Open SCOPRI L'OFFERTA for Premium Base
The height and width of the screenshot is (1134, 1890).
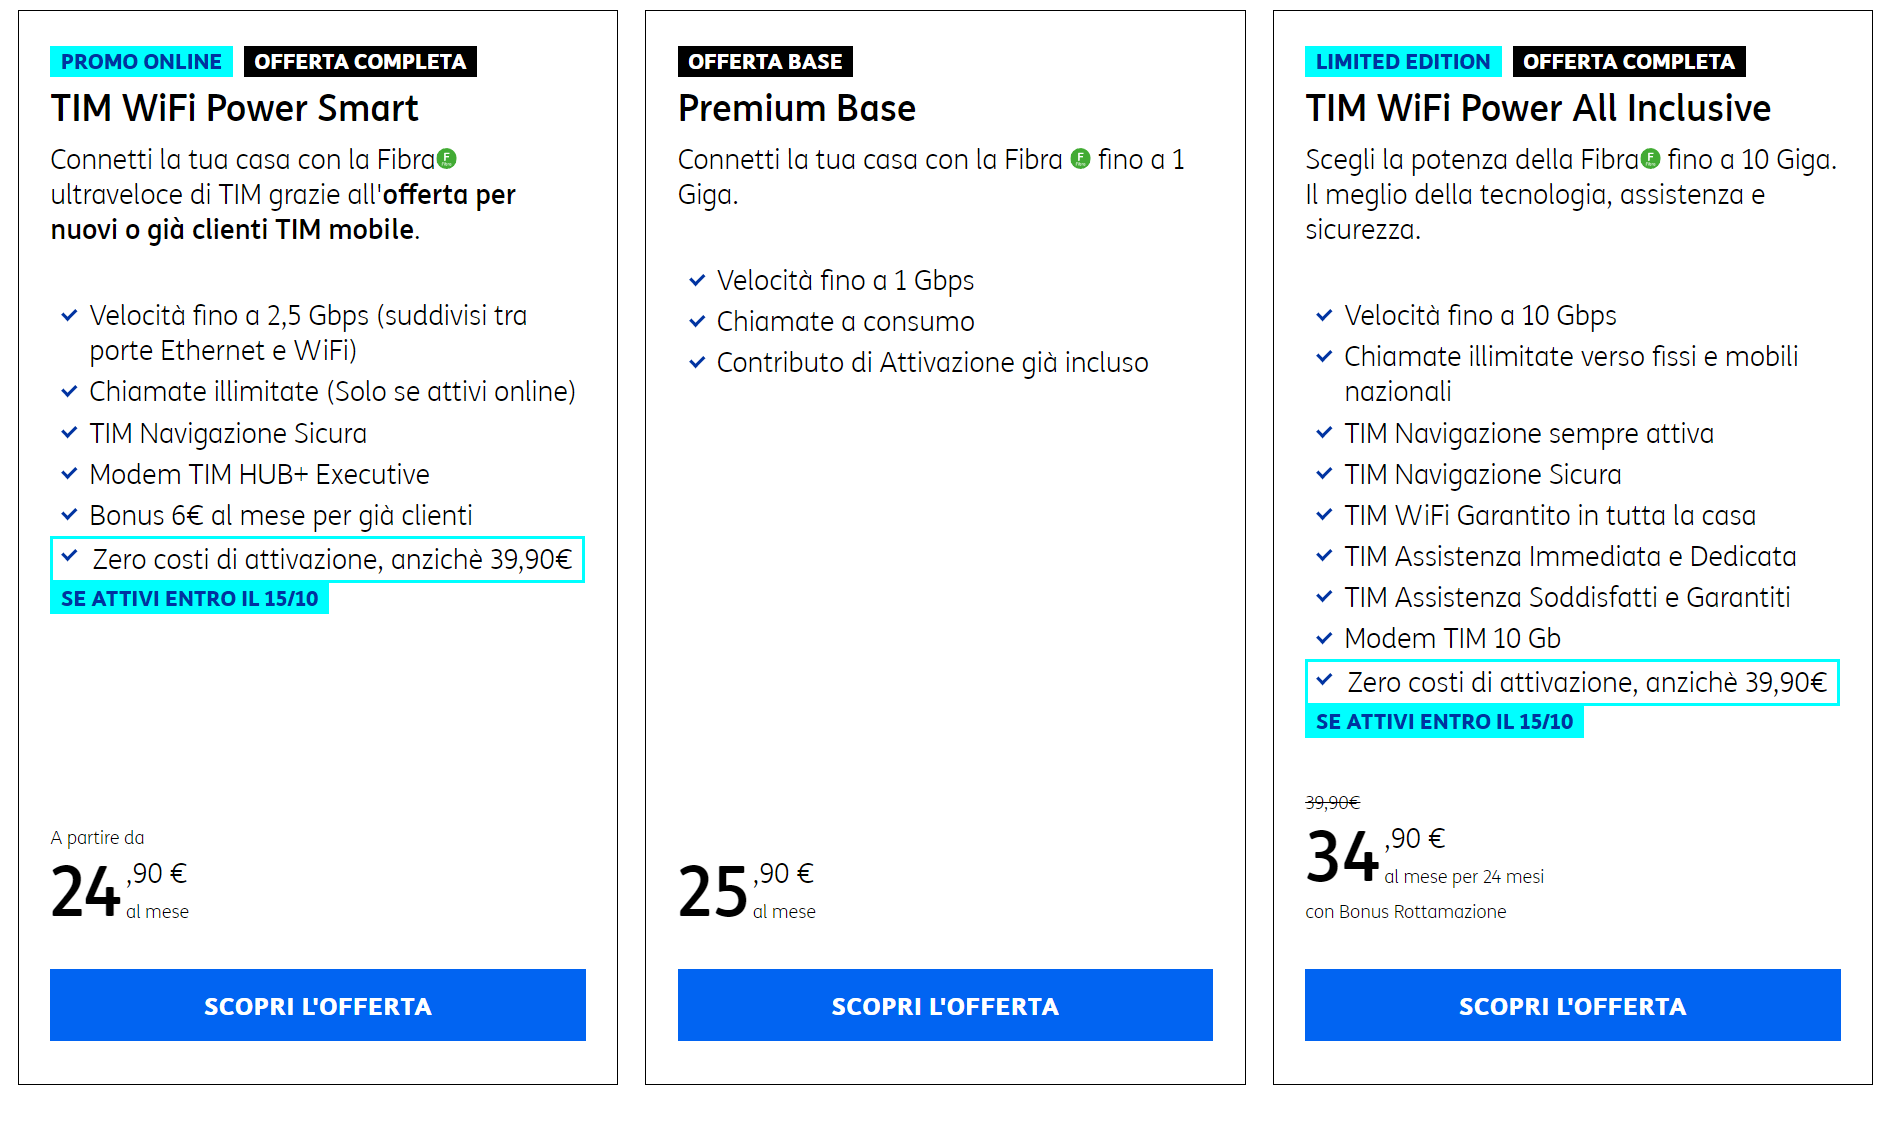pyautogui.click(x=945, y=1005)
